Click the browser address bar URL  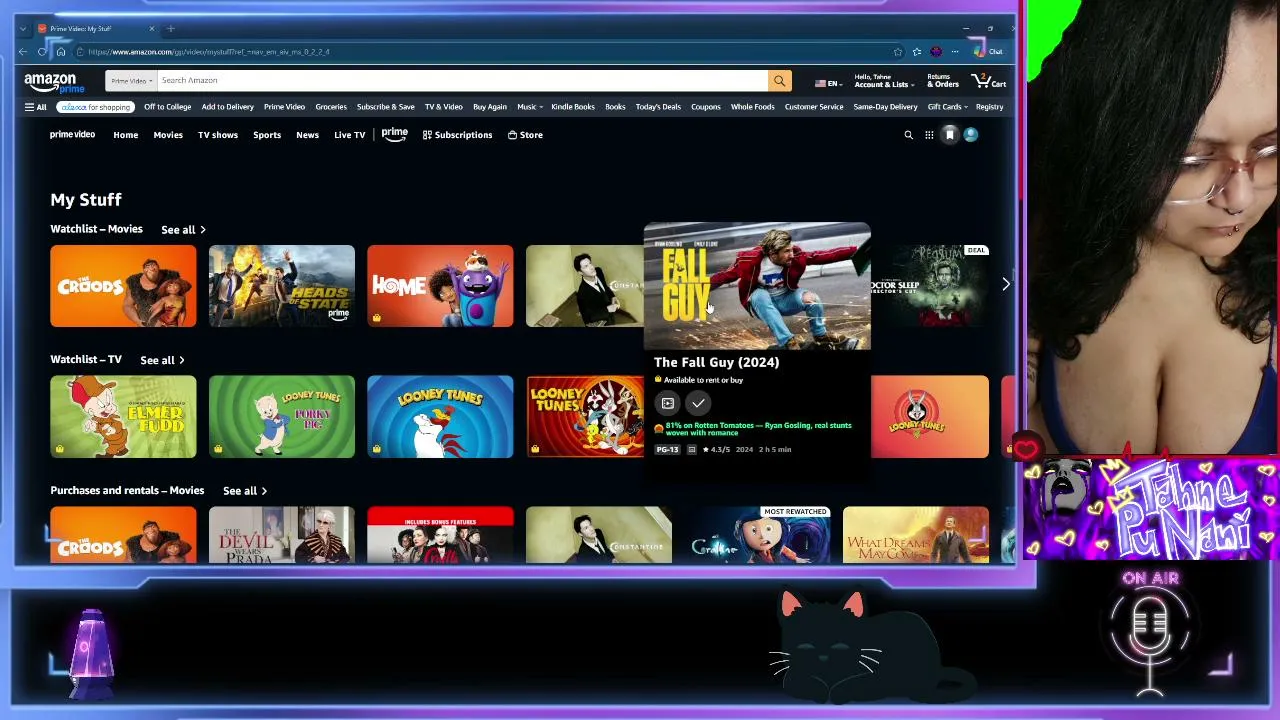click(x=208, y=52)
